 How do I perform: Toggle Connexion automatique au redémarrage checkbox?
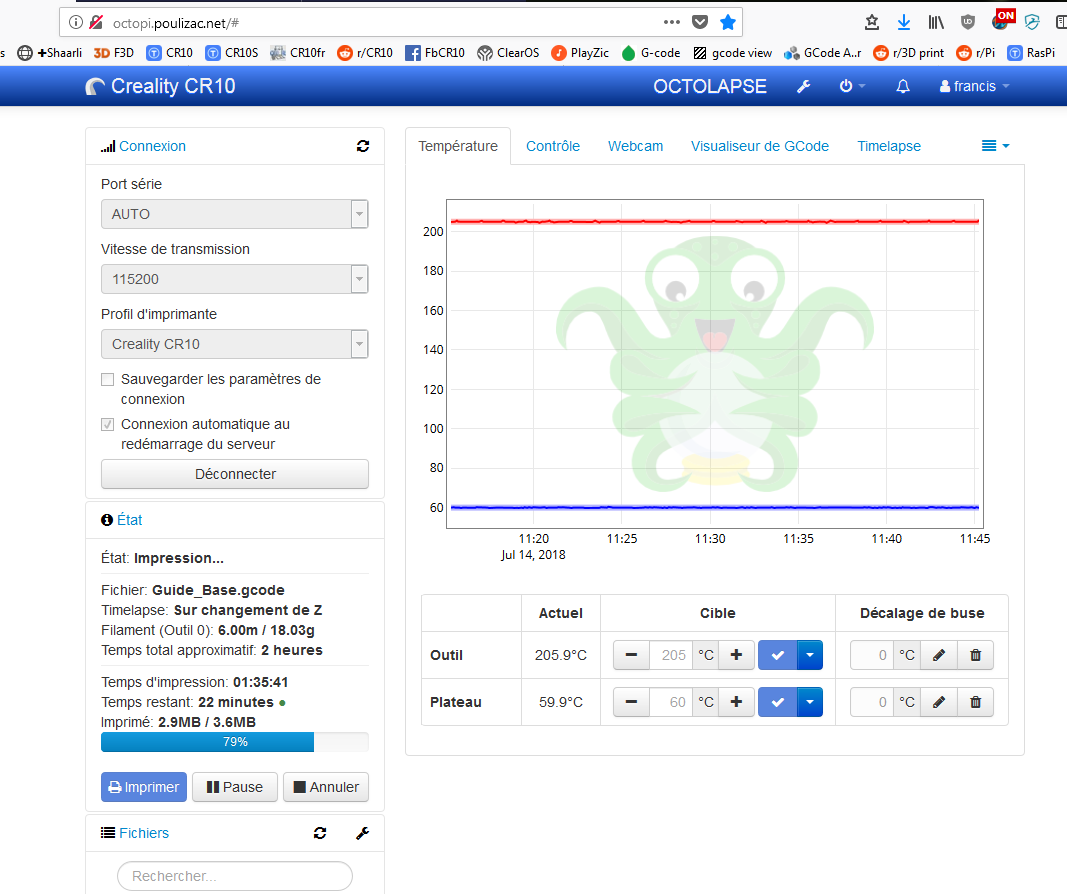[x=108, y=425]
